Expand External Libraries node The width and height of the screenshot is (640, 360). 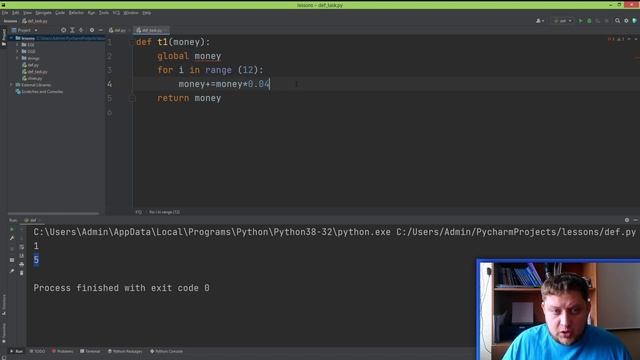11,85
